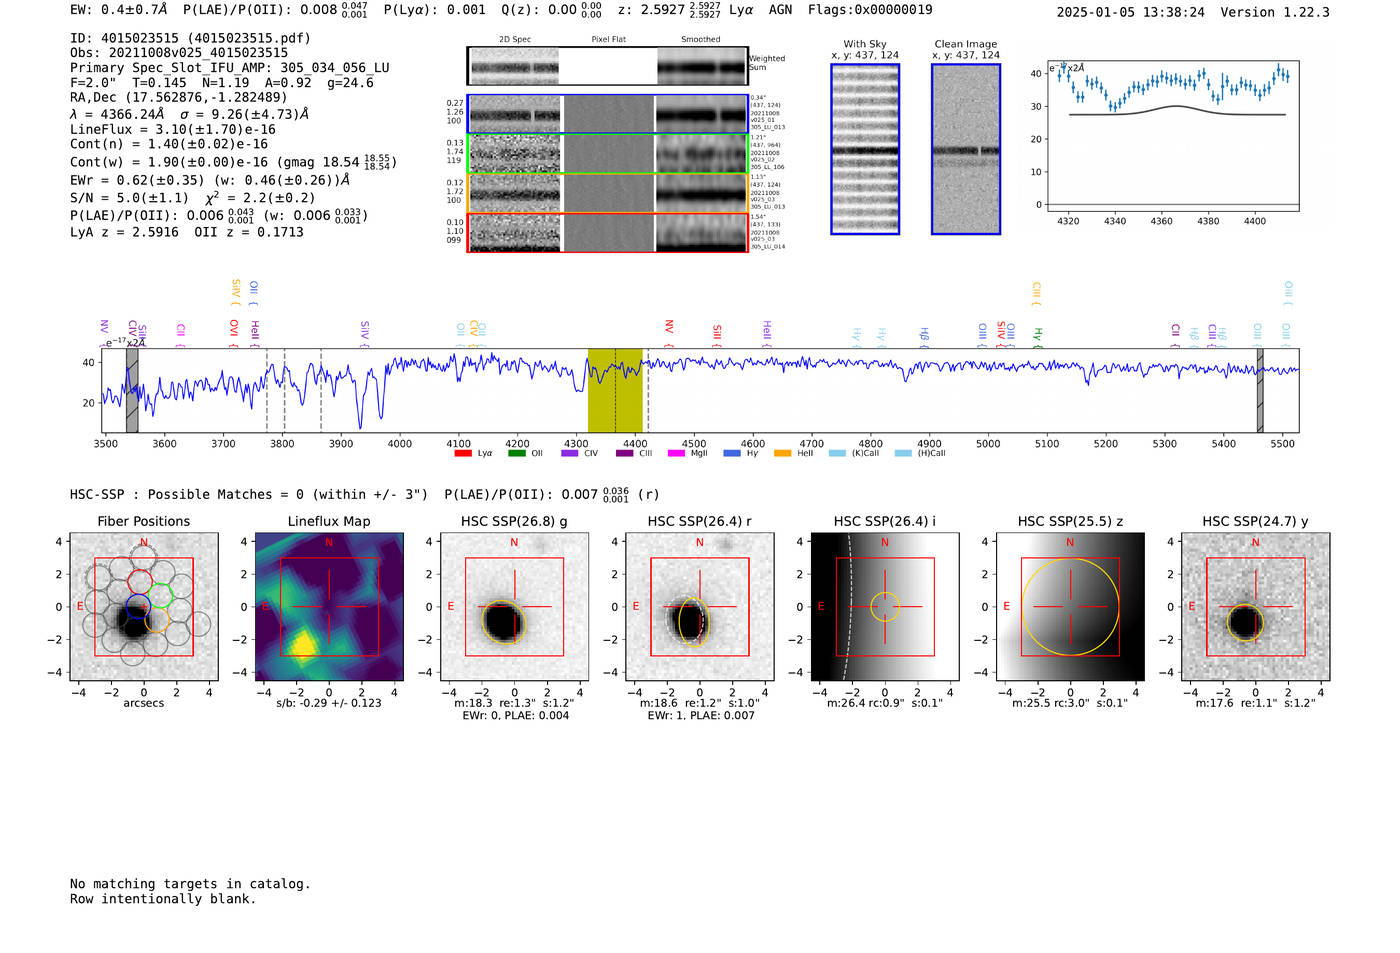
Task: Click the 'P(Lyα): 0.001' header value
Action: [x=434, y=10]
